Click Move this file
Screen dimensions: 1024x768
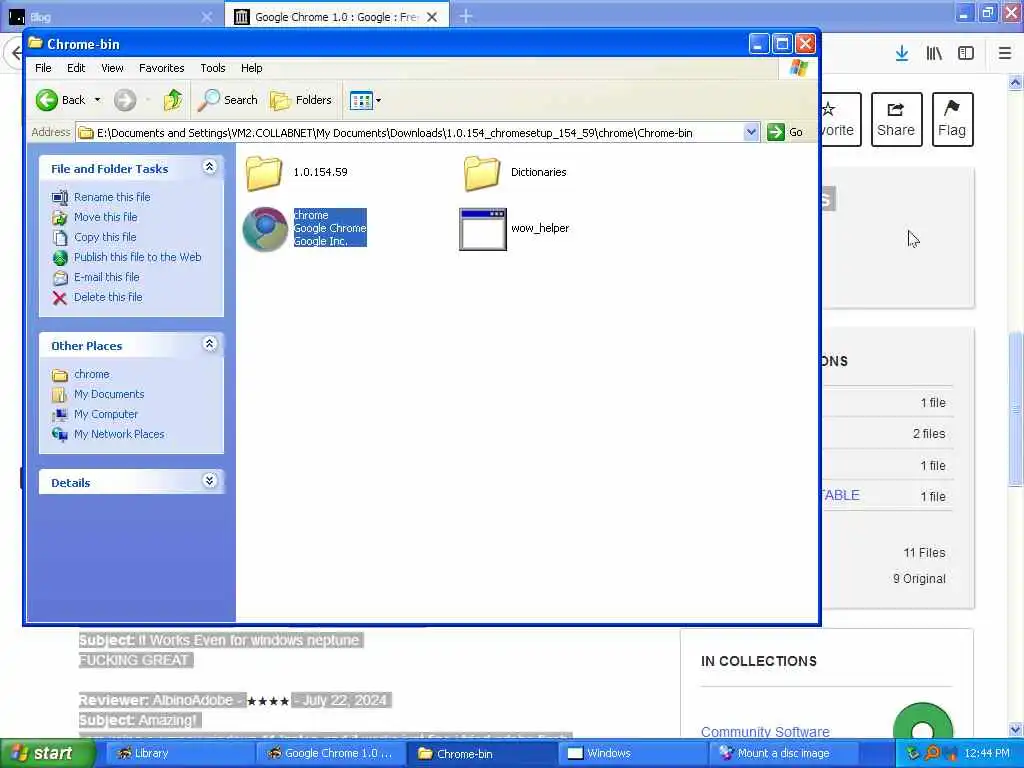(x=105, y=217)
